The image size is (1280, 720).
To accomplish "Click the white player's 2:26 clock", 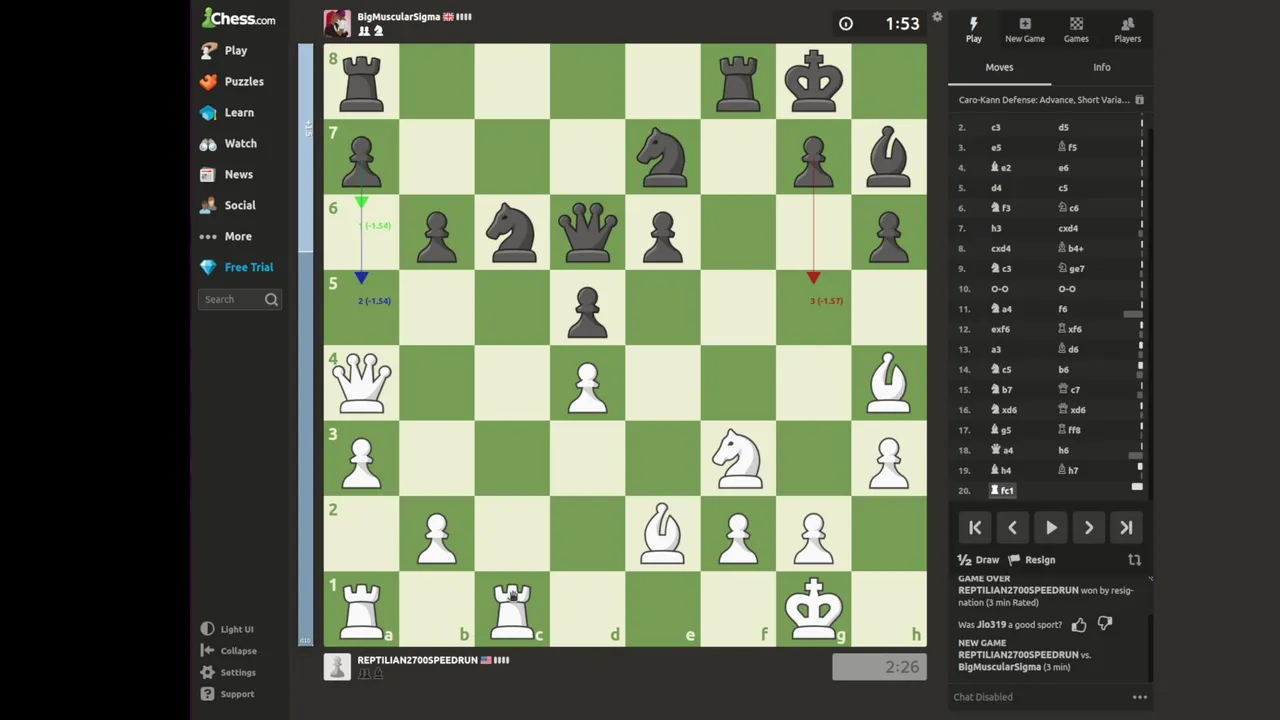I will coord(879,667).
